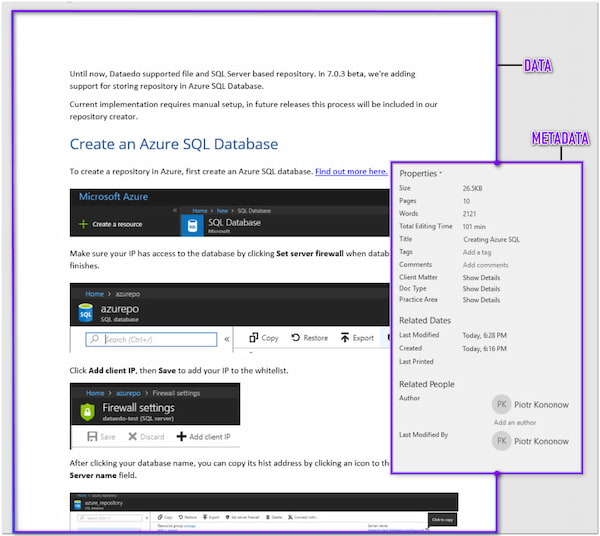Click the green plus 'Create a resource' icon
The width and height of the screenshot is (600, 536).
tap(84, 224)
